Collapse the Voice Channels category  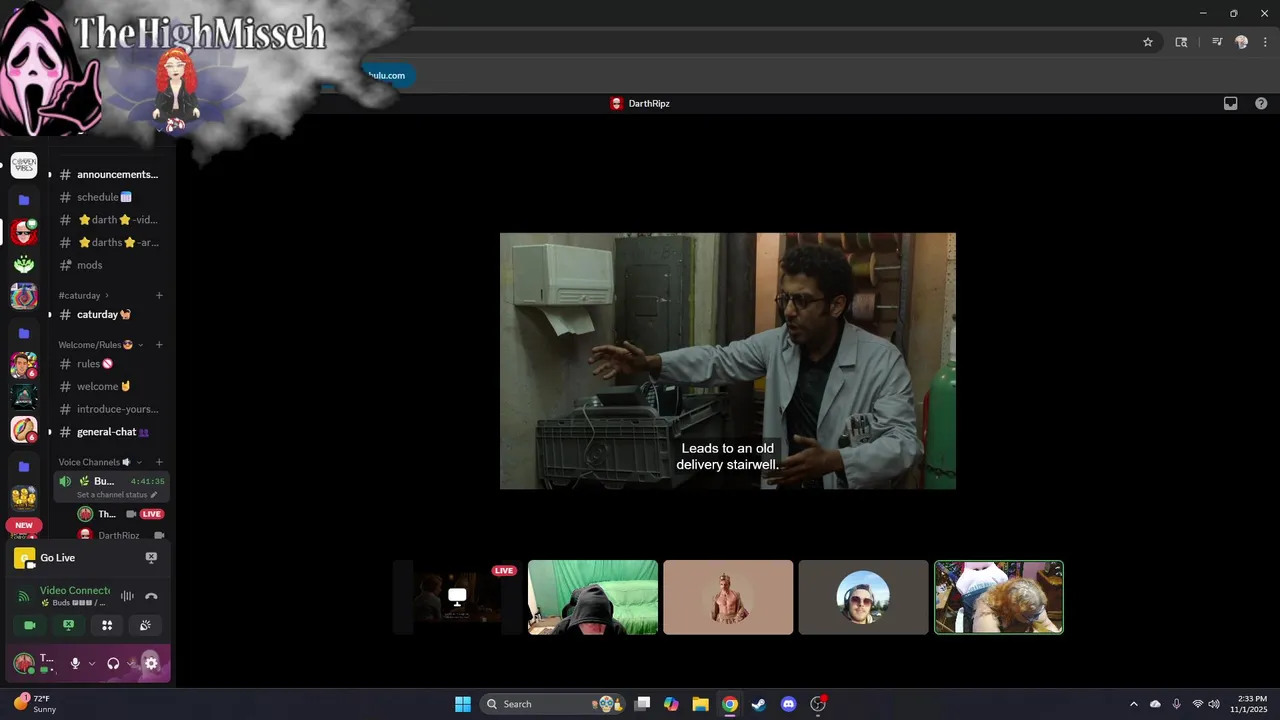click(x=100, y=462)
